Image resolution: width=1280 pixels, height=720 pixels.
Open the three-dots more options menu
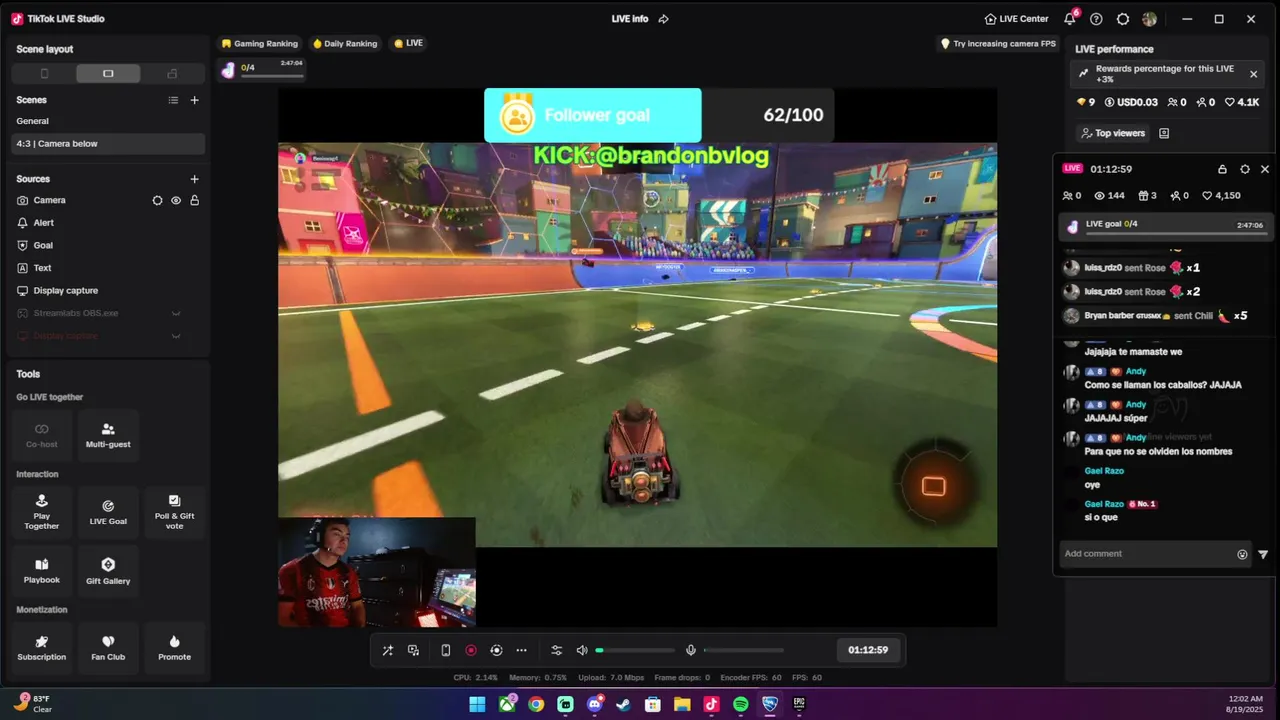point(521,650)
